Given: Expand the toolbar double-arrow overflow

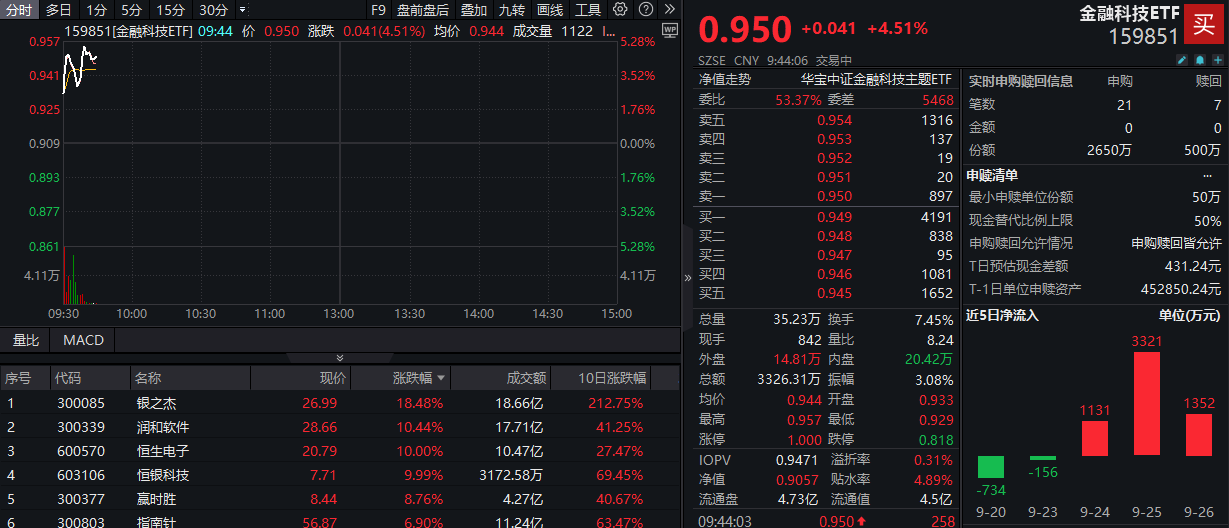Looking at the screenshot, I should tap(670, 10).
